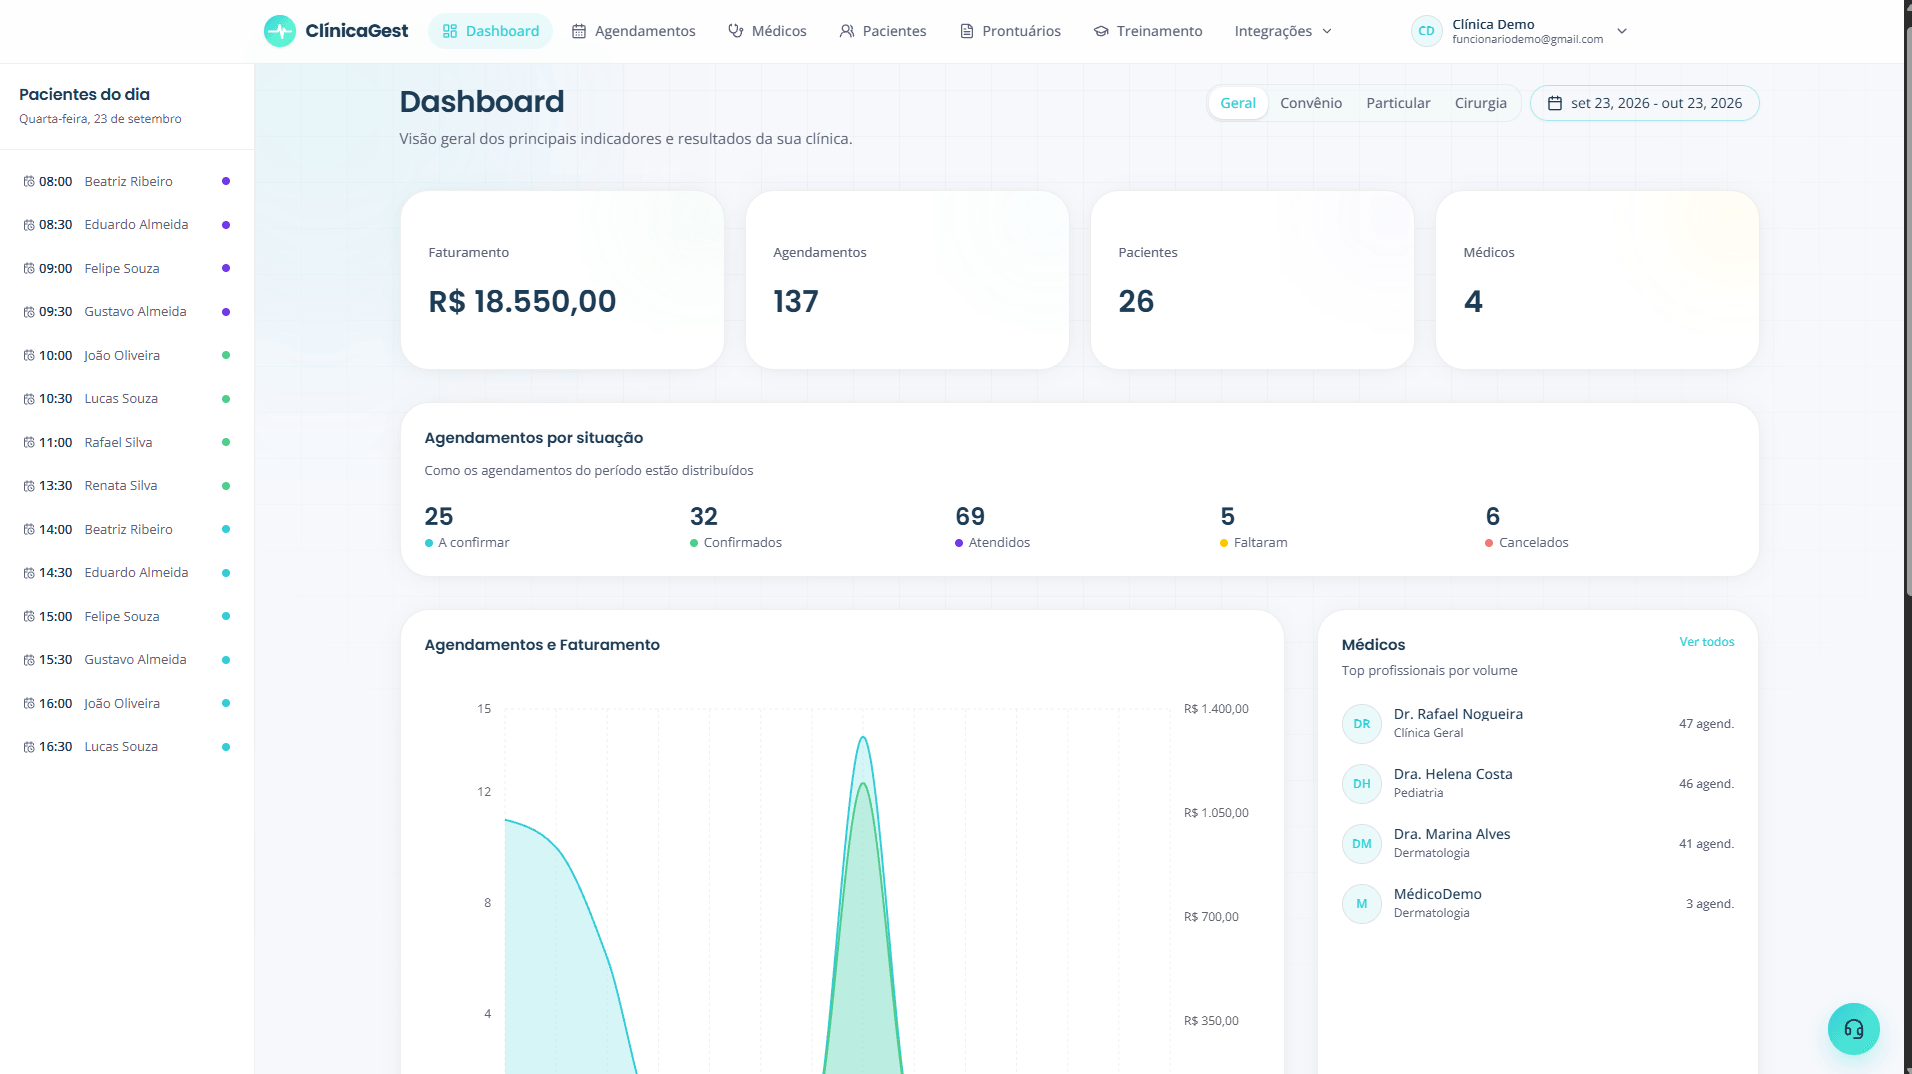Click the Pacientes people icon in navbar
The height and width of the screenshot is (1074, 1912).
847,31
